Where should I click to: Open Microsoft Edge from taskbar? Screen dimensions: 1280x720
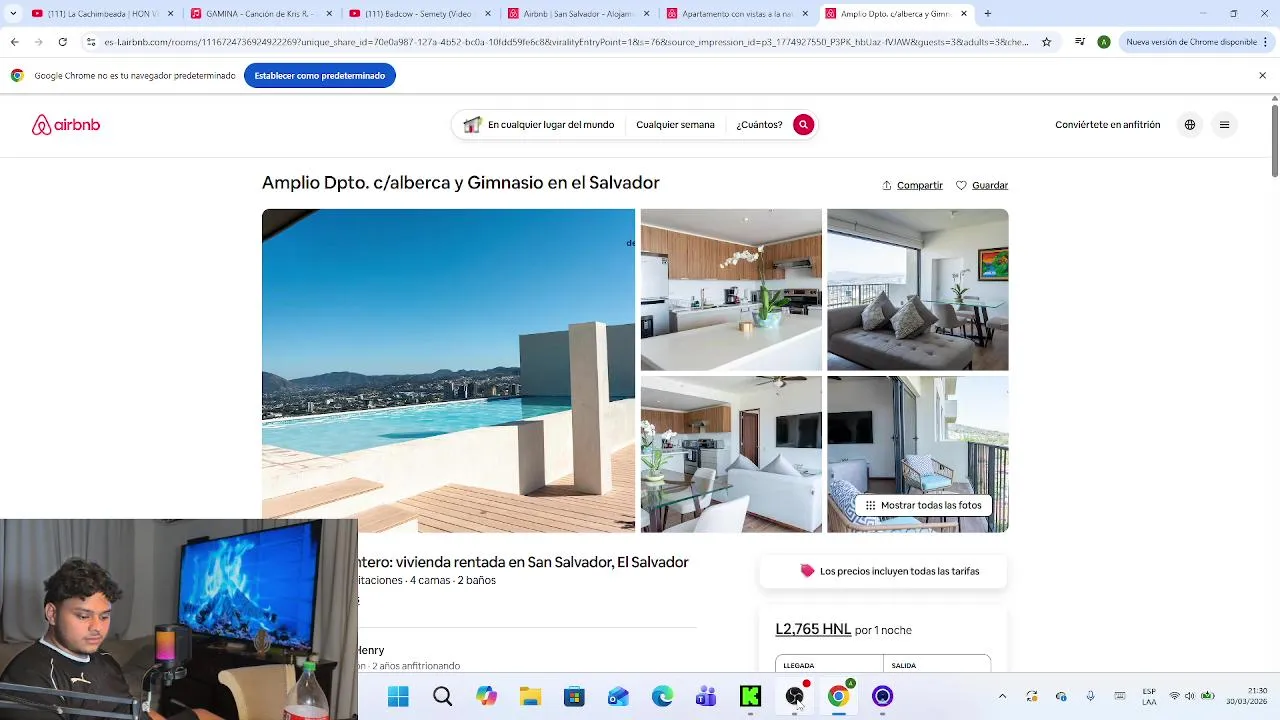coord(662,696)
